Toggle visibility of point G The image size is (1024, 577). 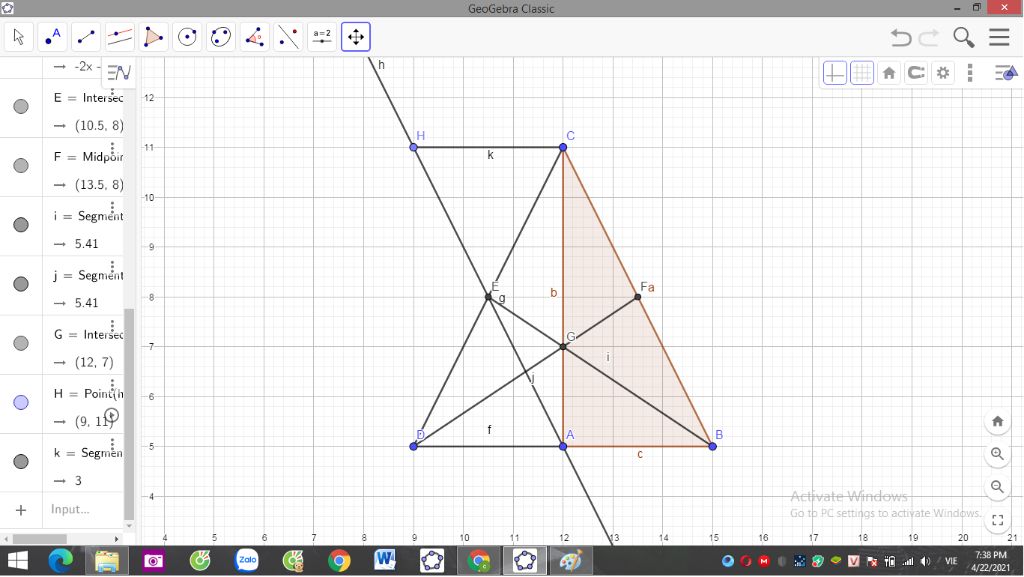(21, 343)
